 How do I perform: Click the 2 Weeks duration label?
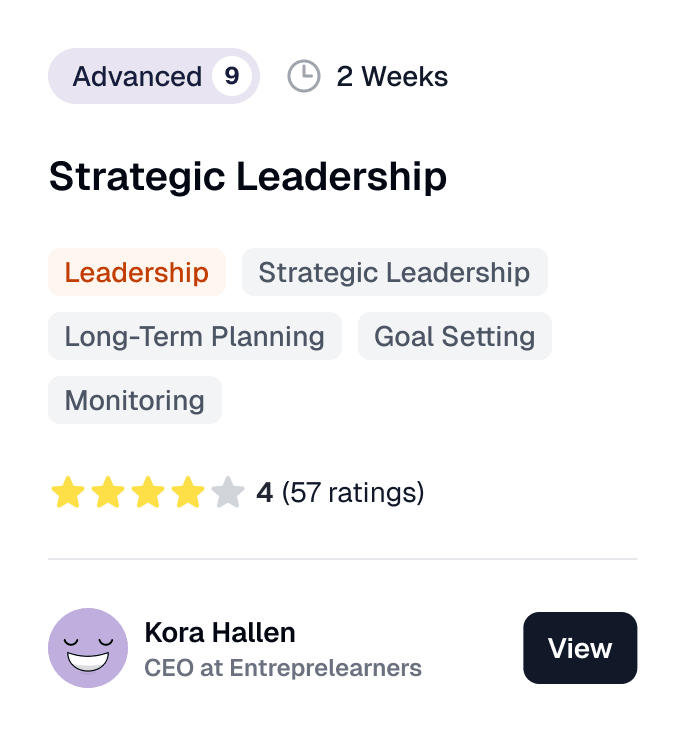pyautogui.click(x=392, y=77)
